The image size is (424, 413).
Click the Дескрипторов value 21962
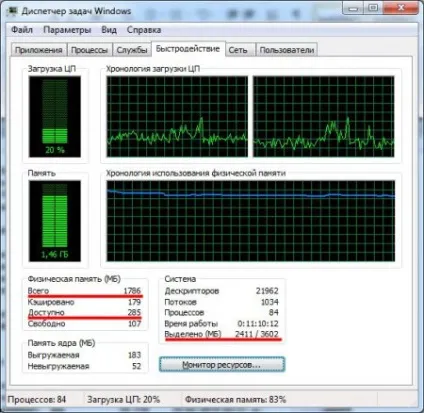pos(267,291)
